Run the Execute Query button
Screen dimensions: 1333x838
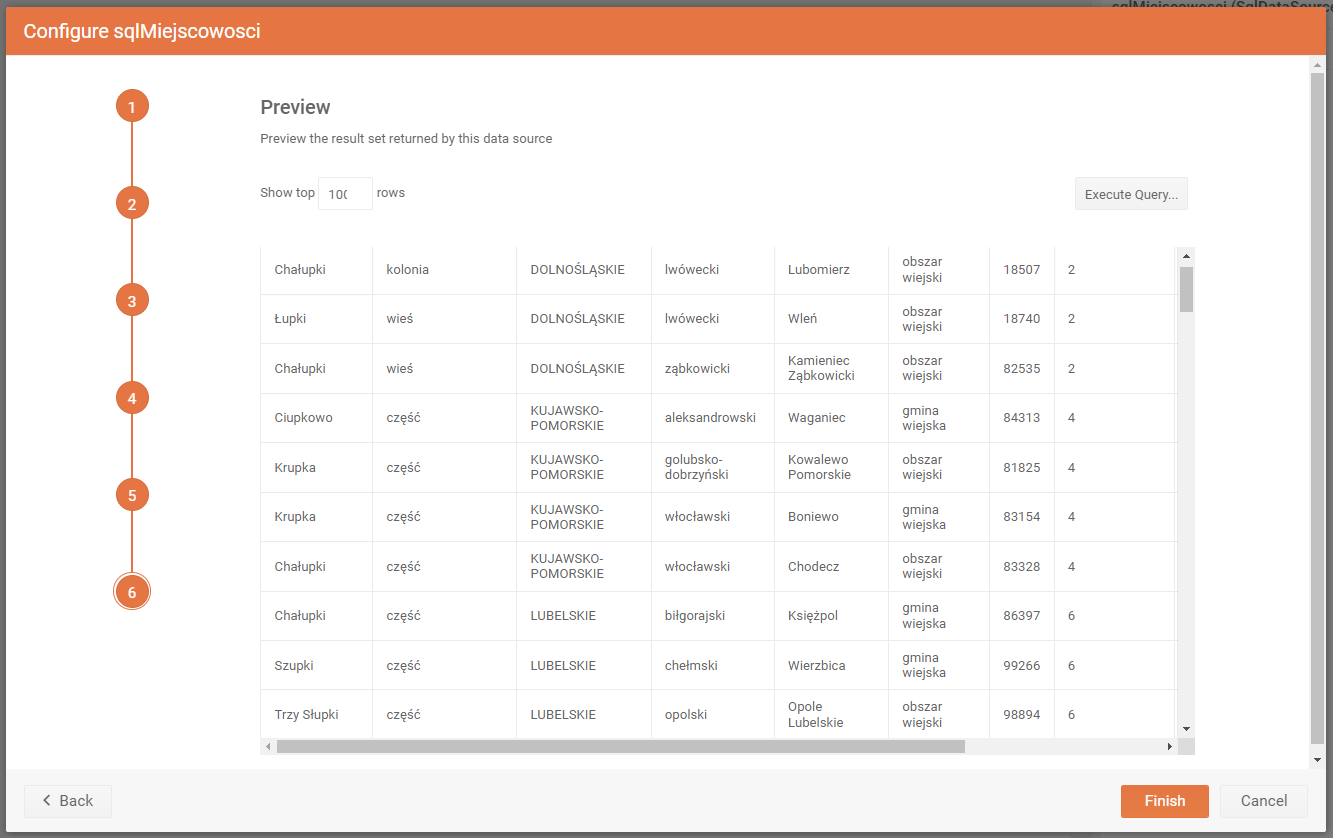click(x=1131, y=194)
